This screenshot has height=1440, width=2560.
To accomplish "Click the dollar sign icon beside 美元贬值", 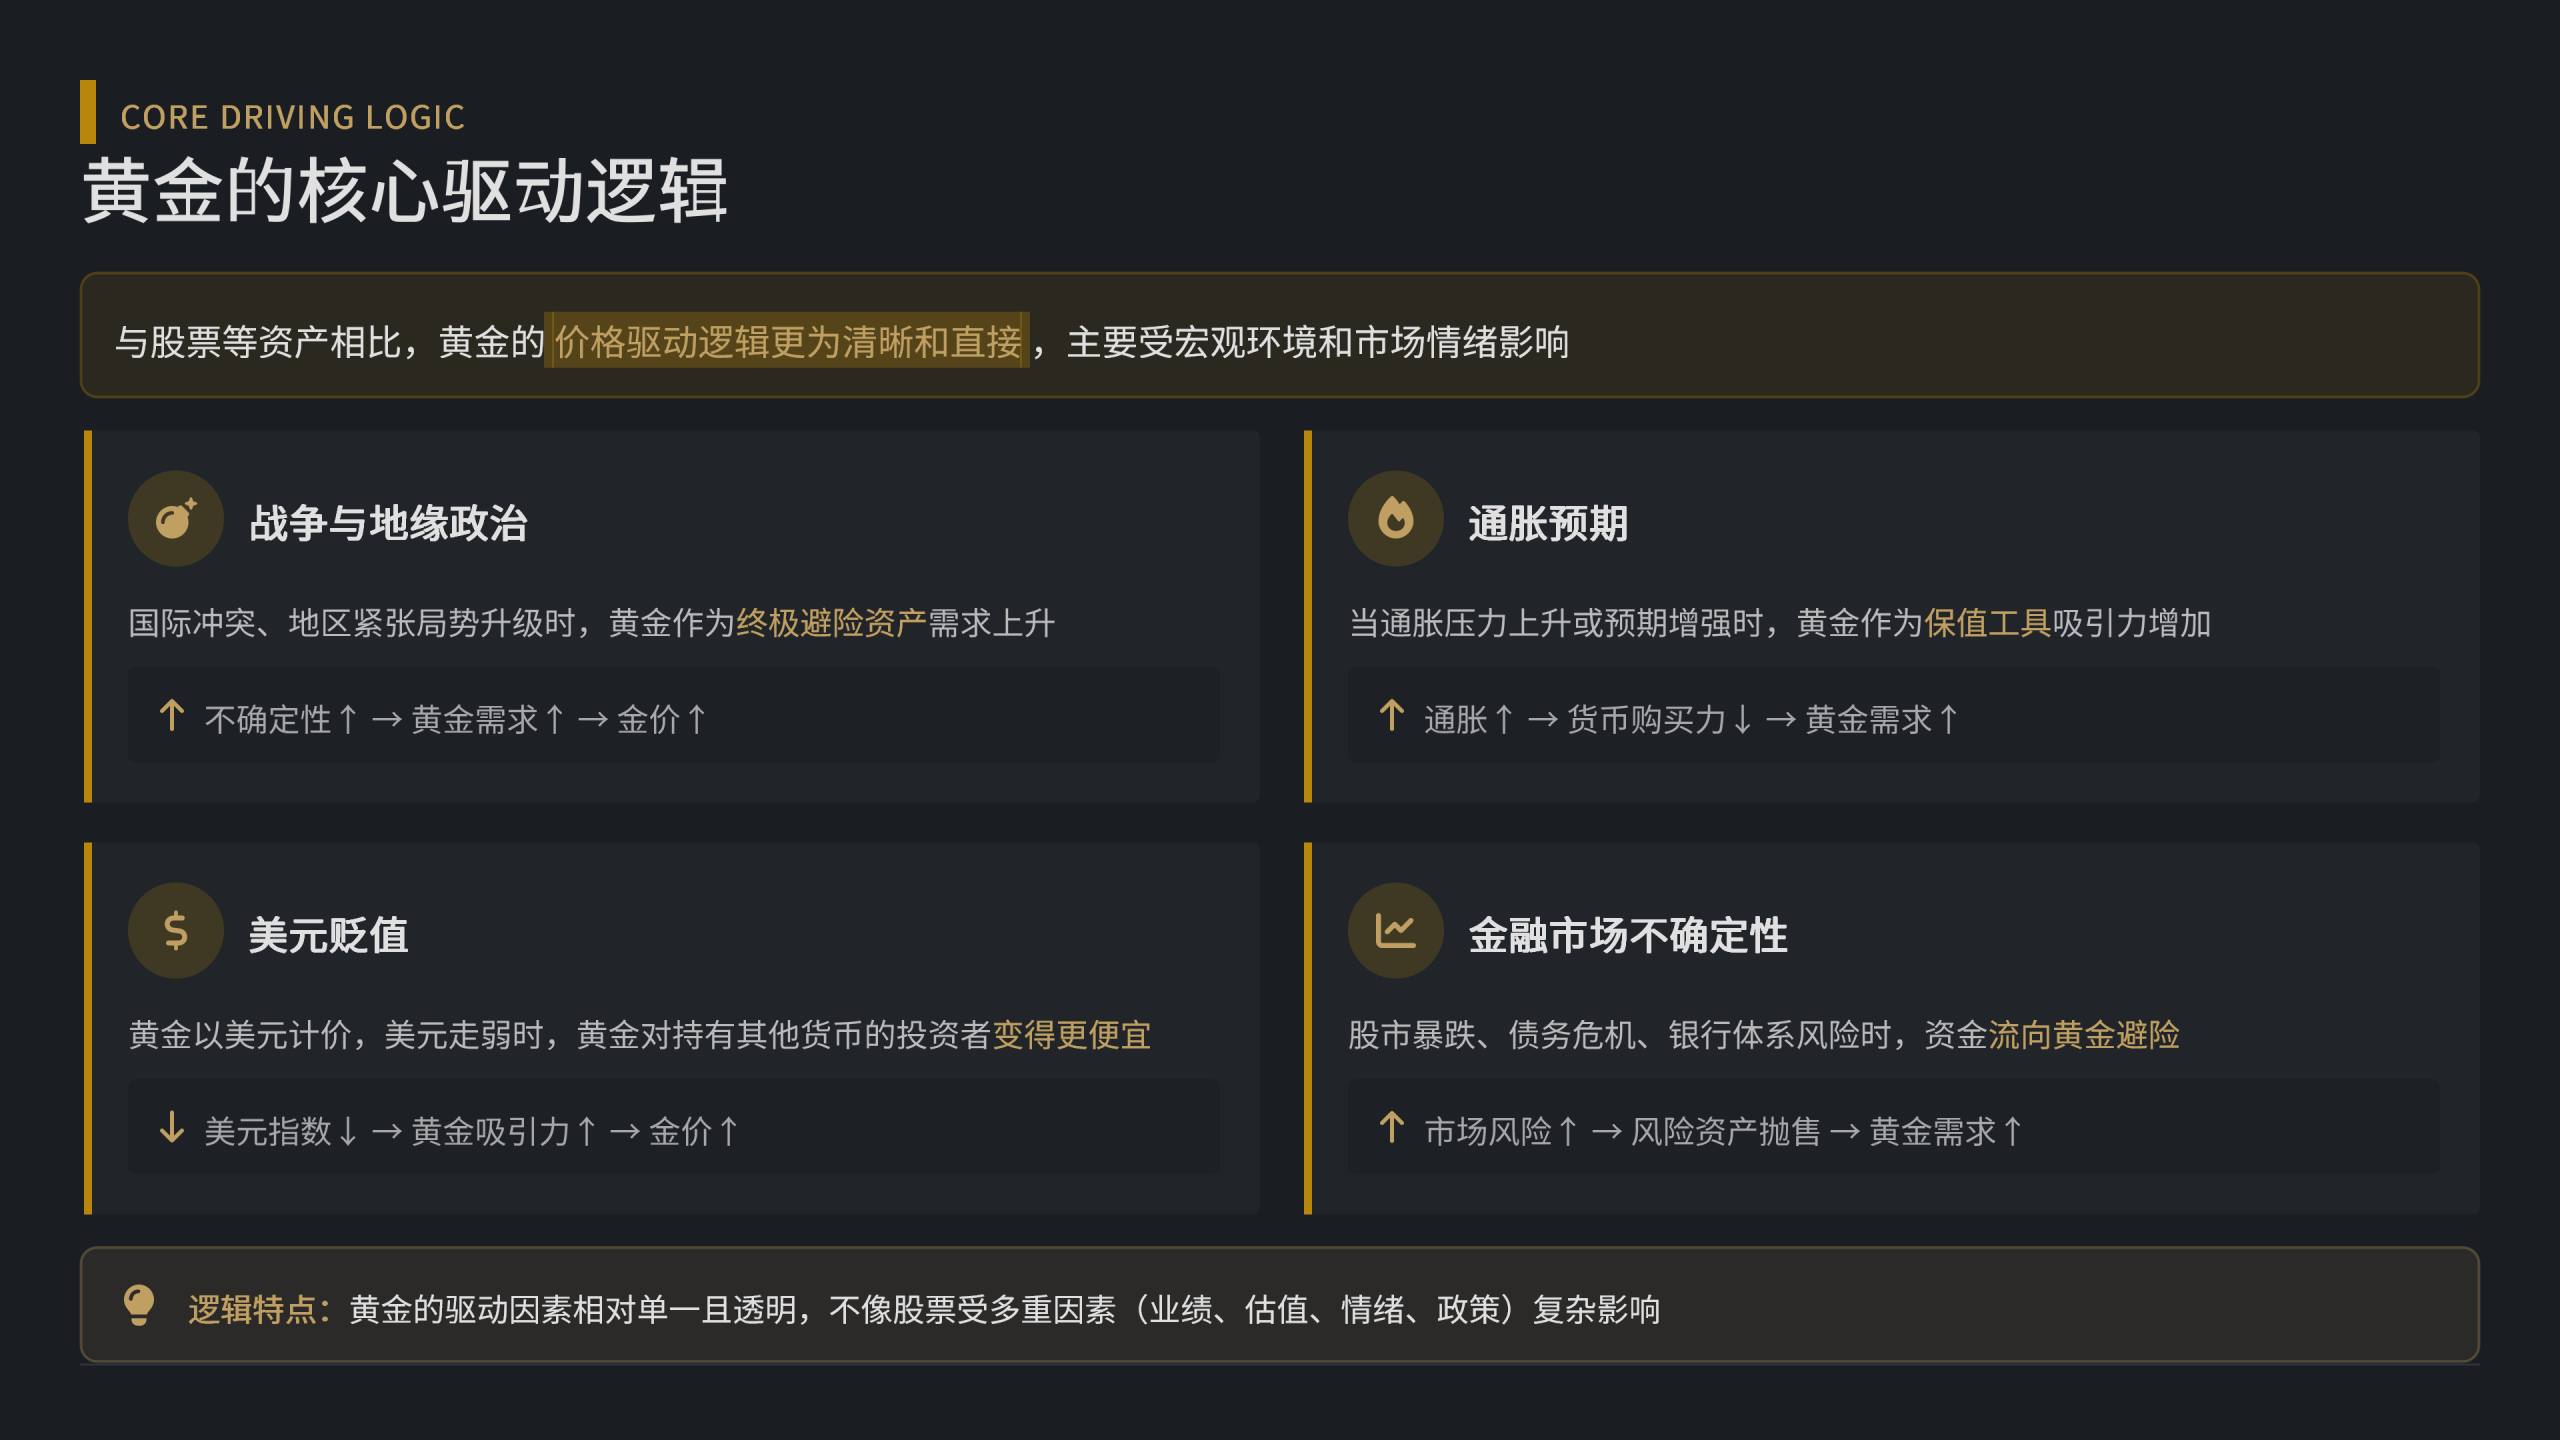I will pos(176,931).
